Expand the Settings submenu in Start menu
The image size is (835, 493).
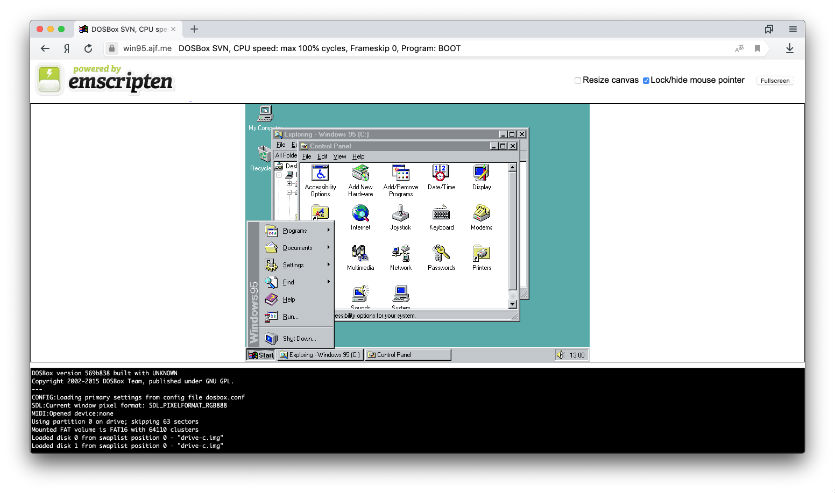coord(293,265)
